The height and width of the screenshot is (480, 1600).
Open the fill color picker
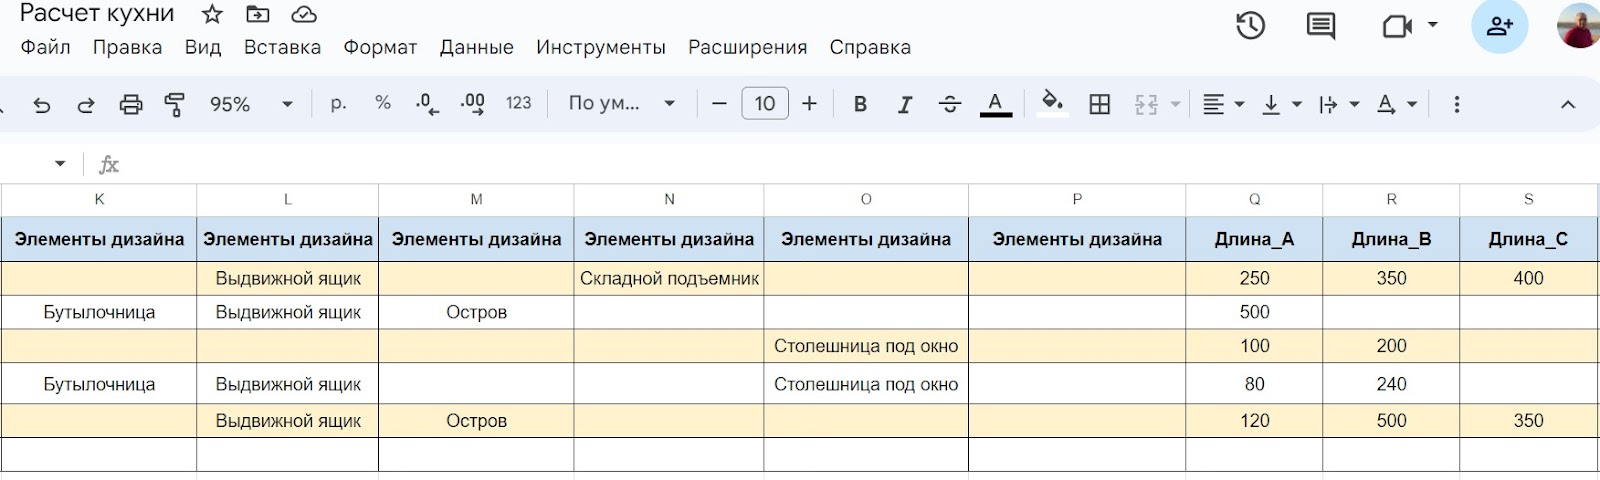1051,104
